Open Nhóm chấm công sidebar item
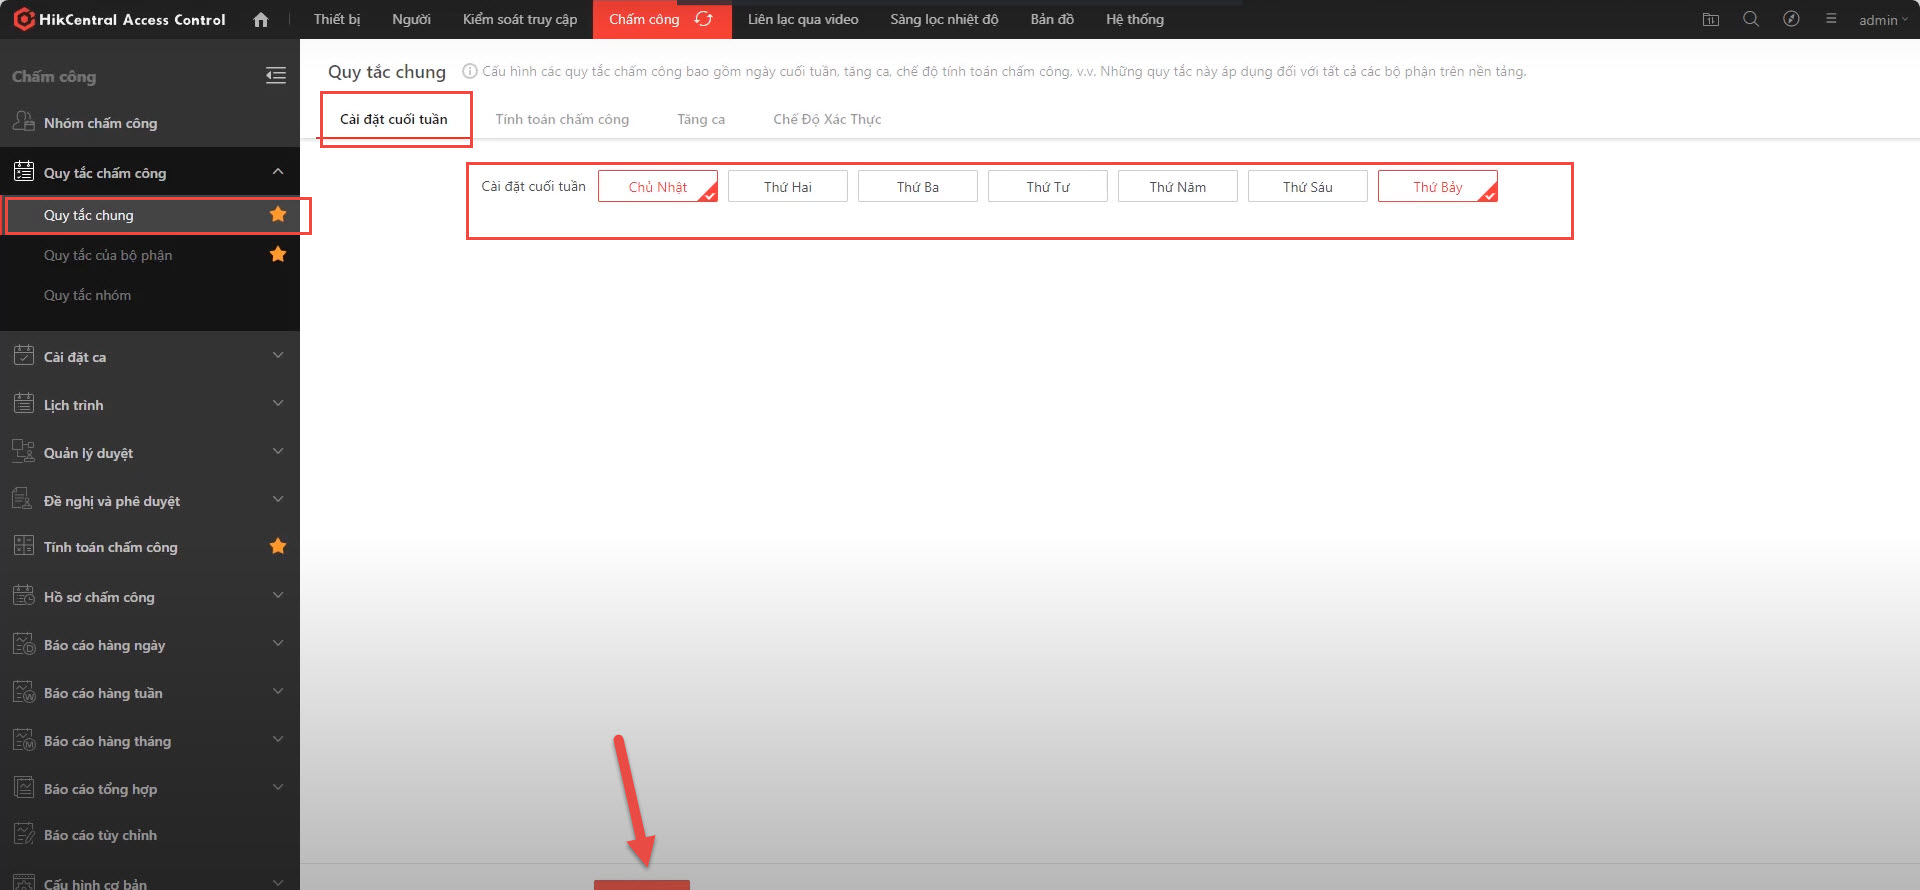The image size is (1920, 890). point(100,123)
